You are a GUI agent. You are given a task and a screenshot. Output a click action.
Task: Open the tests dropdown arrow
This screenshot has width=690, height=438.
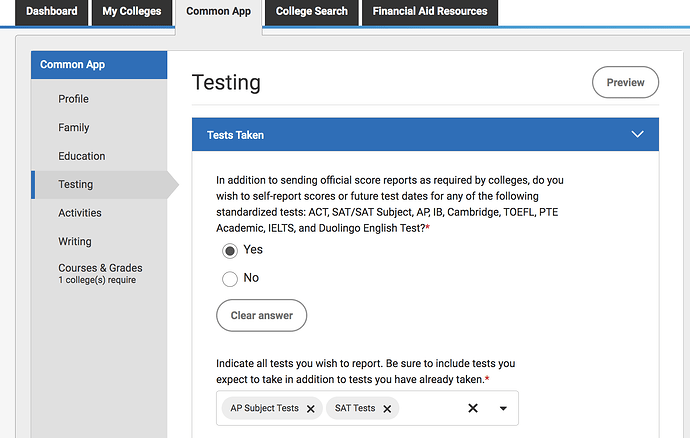pos(503,408)
